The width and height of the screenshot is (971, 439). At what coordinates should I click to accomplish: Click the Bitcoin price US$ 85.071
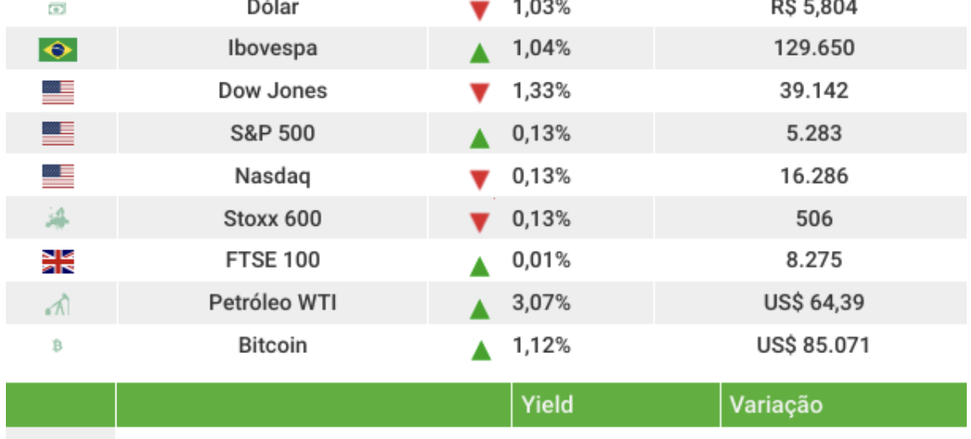pyautogui.click(x=813, y=346)
